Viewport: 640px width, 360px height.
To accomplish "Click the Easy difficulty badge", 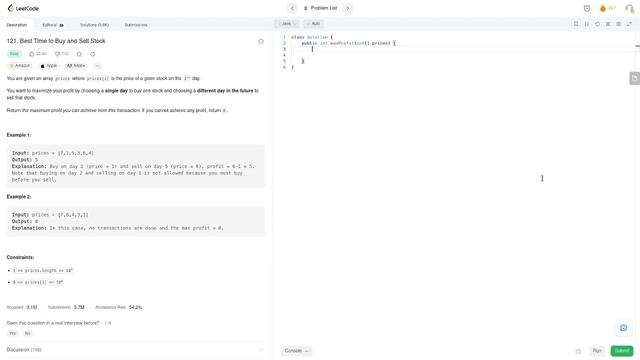I will point(14,54).
